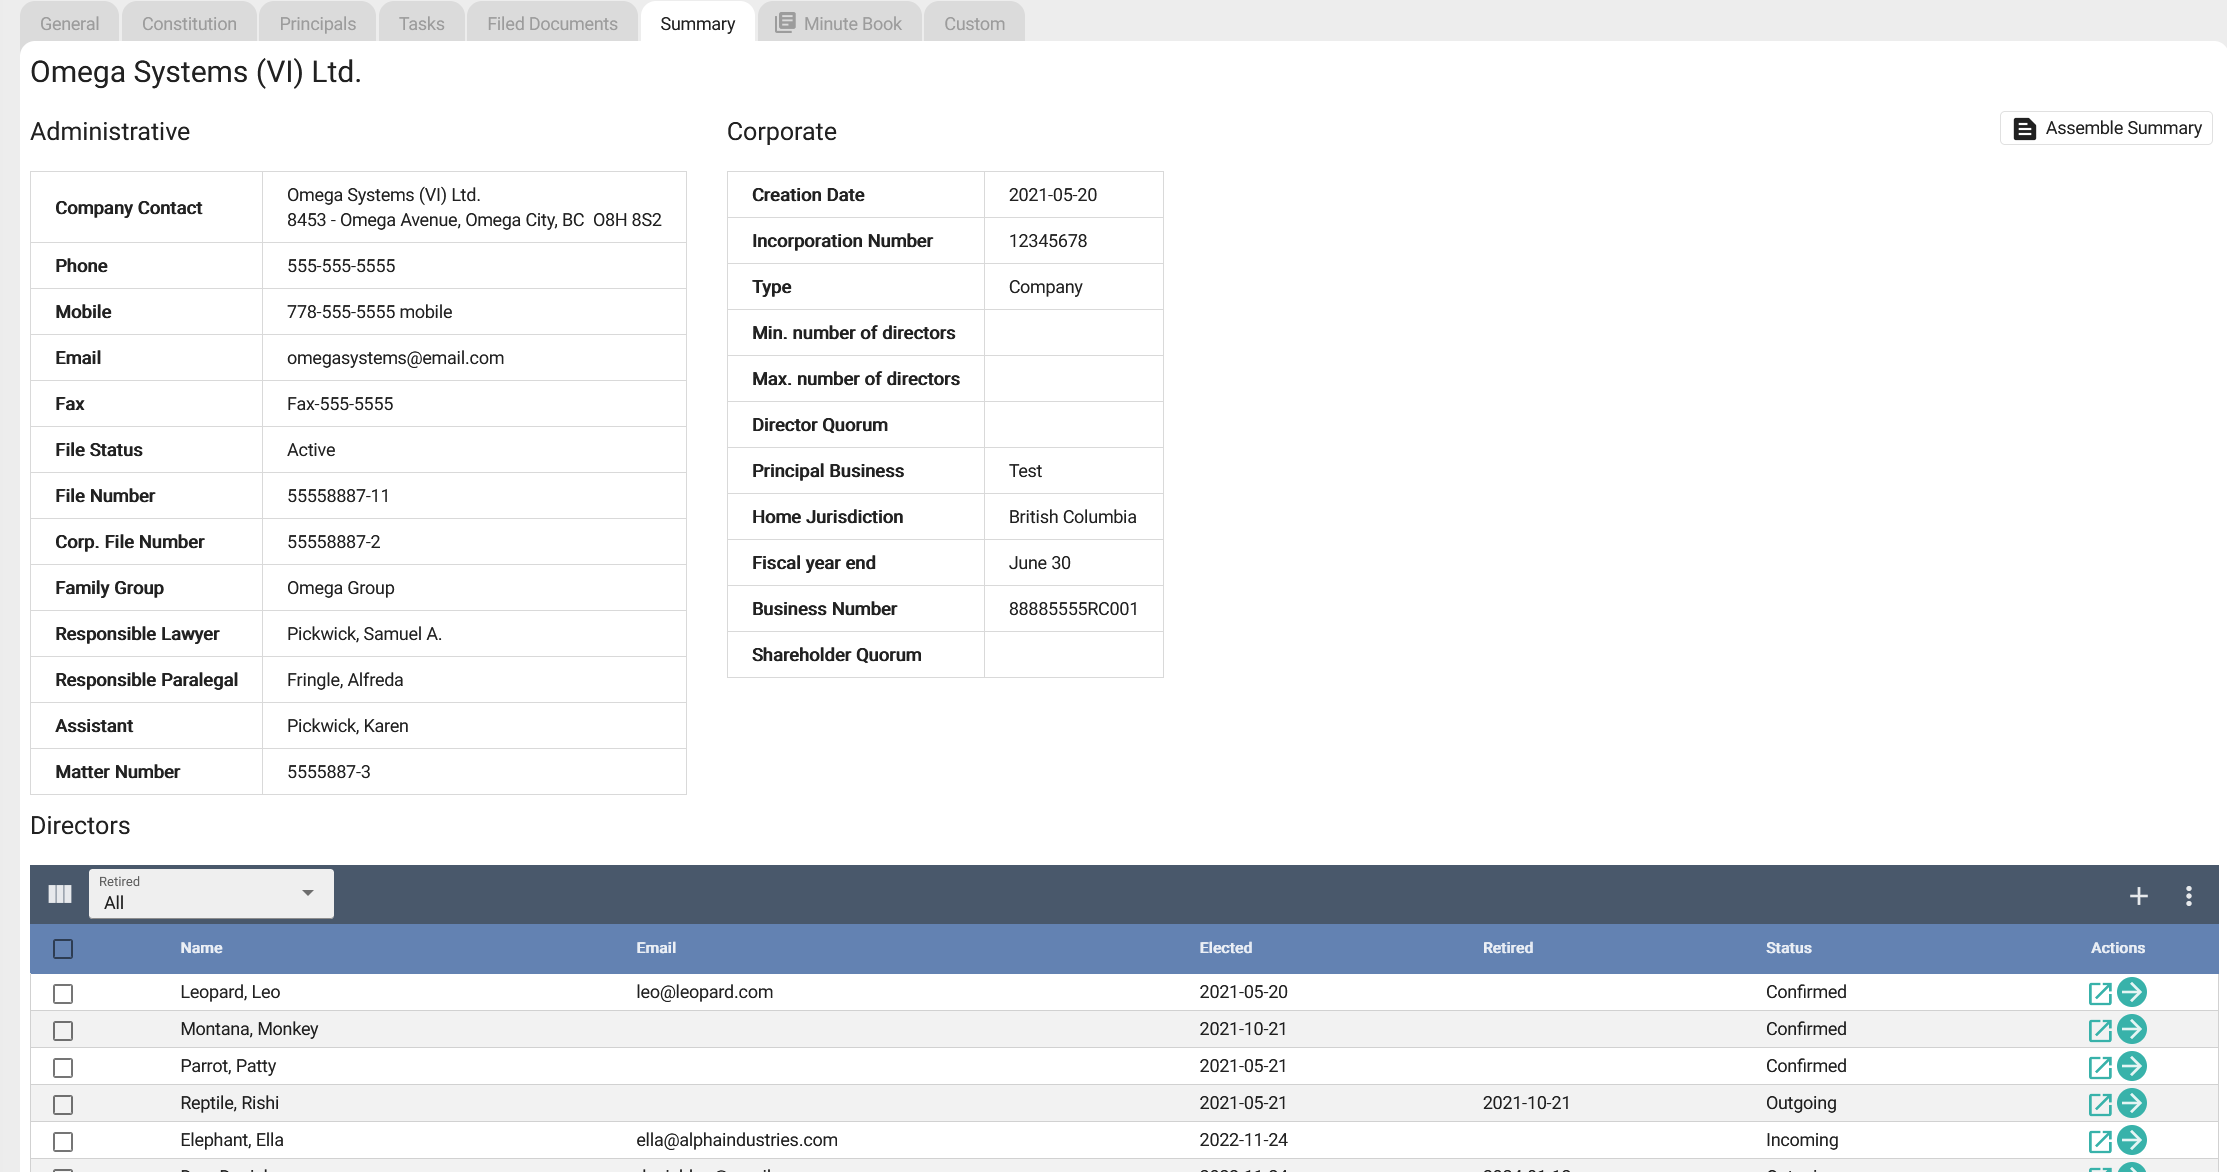Click the green arrow for Montana, Monkey
Image resolution: width=2227 pixels, height=1172 pixels.
(x=2132, y=1029)
